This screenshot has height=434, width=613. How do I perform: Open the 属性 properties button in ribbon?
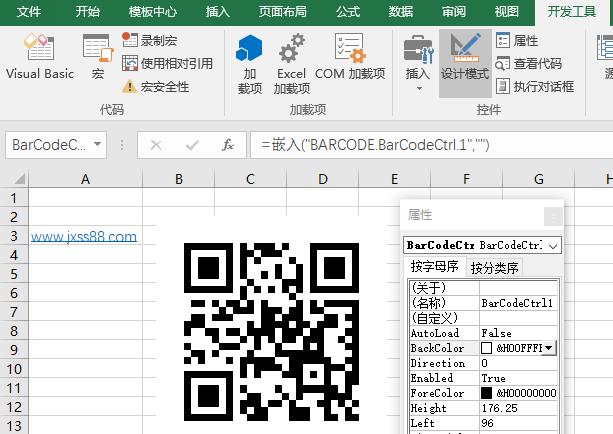517,40
